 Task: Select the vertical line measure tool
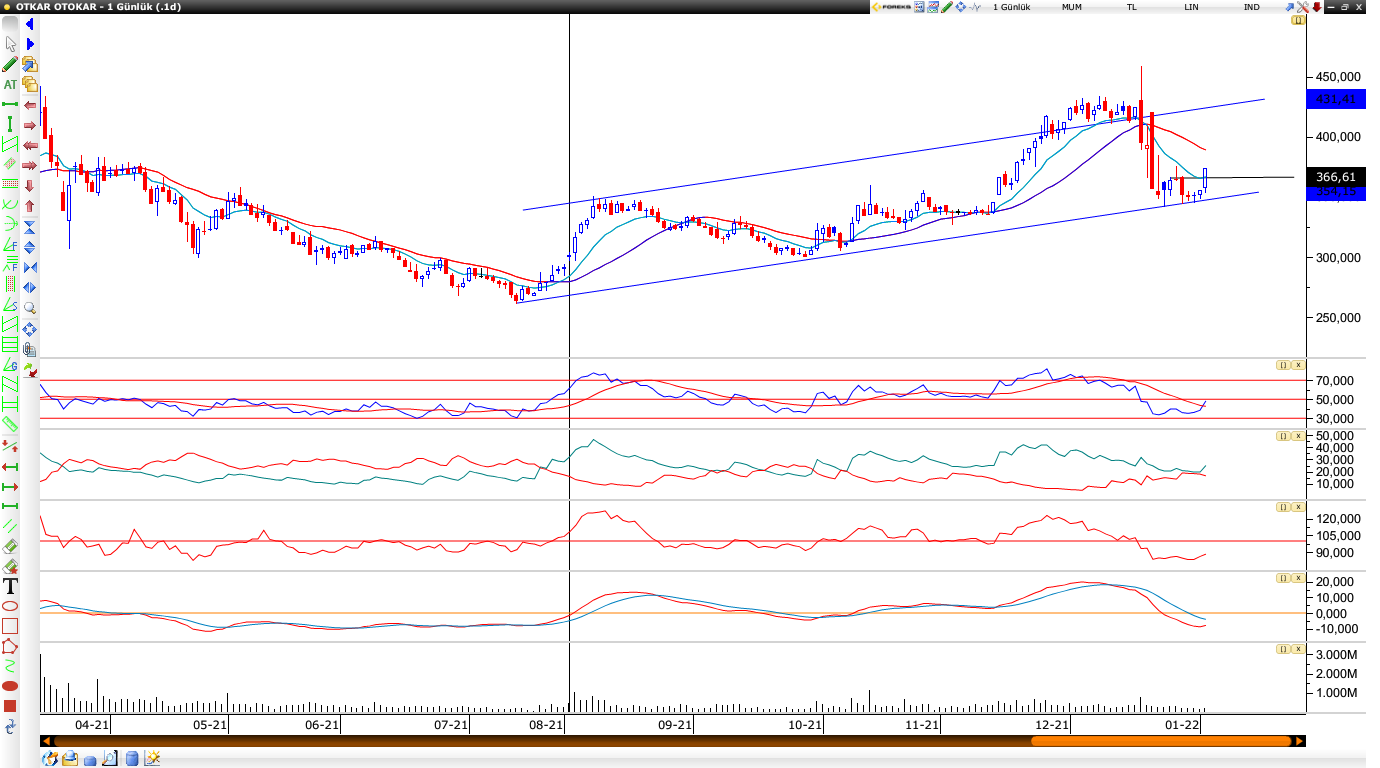click(x=10, y=123)
